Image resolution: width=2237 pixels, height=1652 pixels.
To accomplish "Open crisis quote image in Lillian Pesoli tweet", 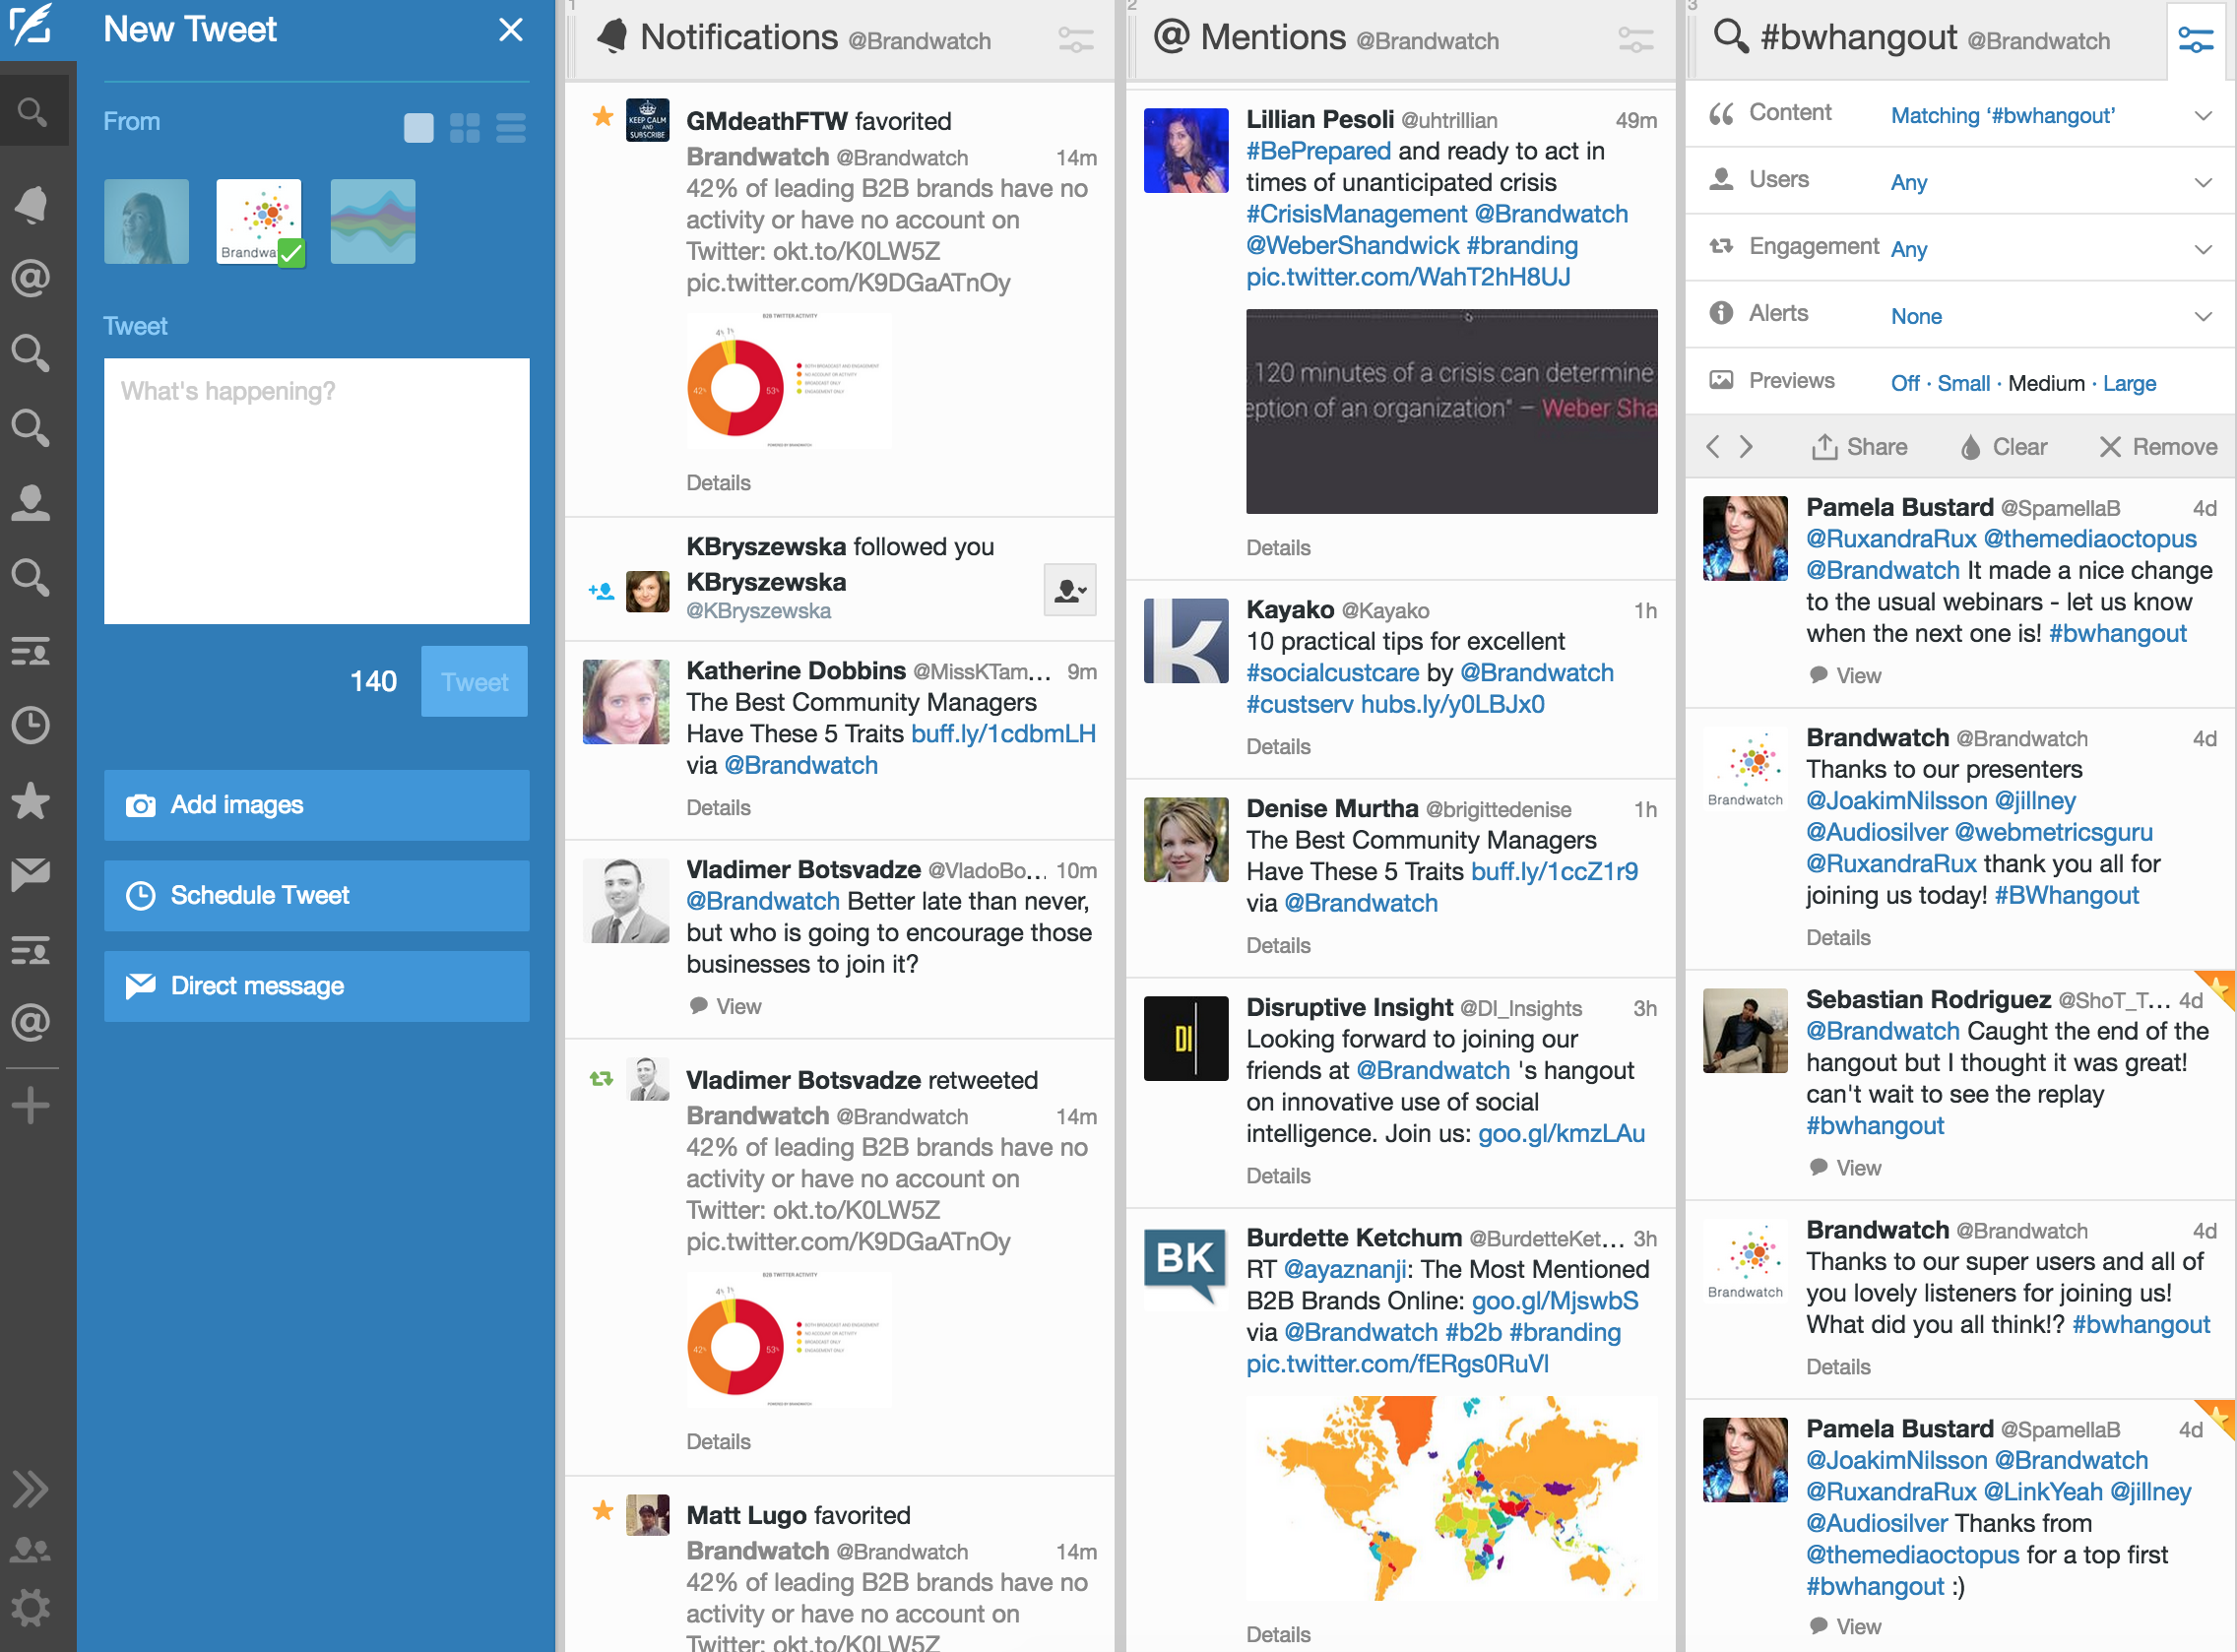I will pyautogui.click(x=1451, y=411).
